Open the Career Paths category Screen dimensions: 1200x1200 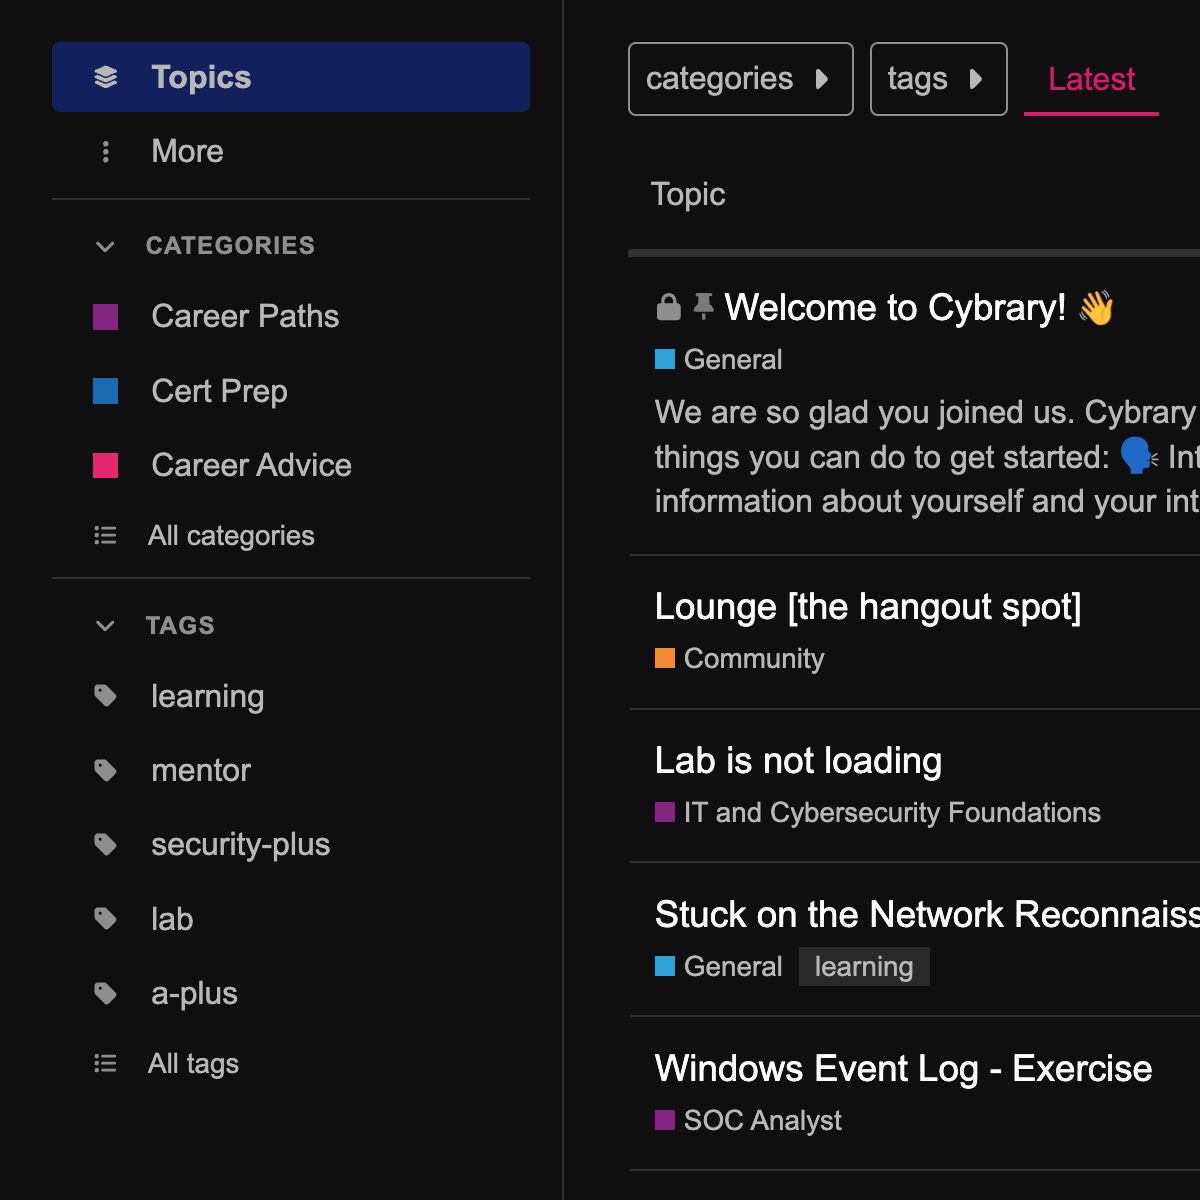pos(291,317)
